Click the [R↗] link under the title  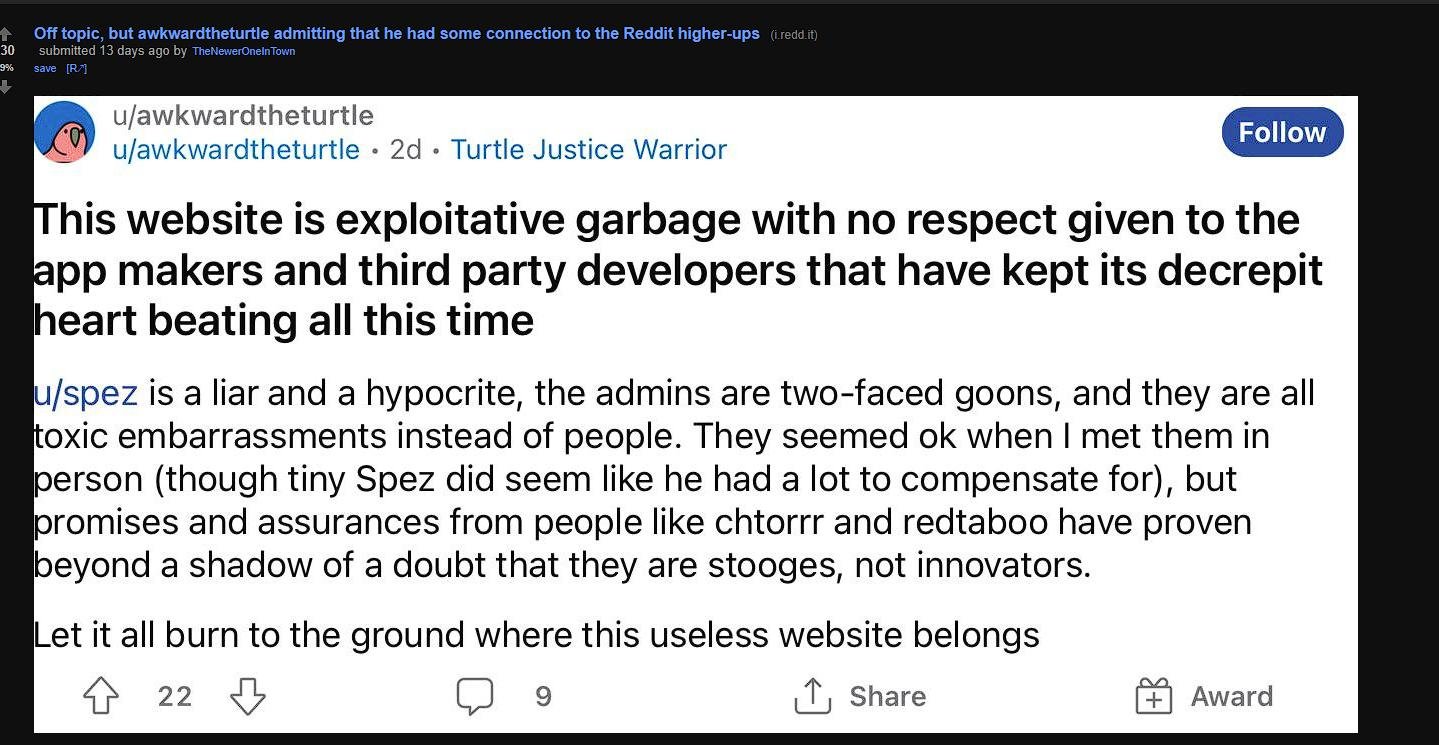click(x=77, y=68)
